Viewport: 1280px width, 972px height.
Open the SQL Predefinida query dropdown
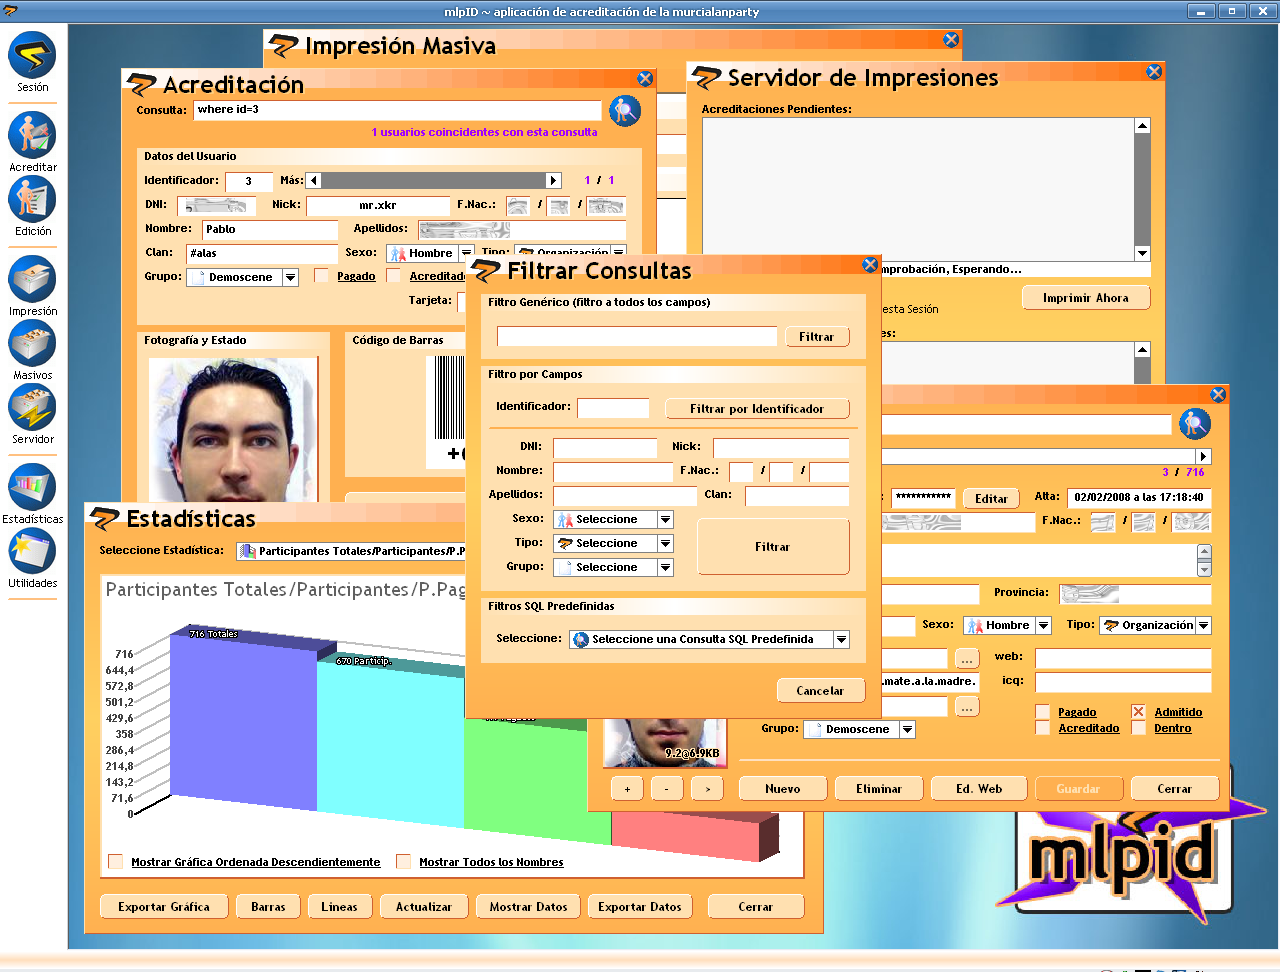click(x=841, y=640)
